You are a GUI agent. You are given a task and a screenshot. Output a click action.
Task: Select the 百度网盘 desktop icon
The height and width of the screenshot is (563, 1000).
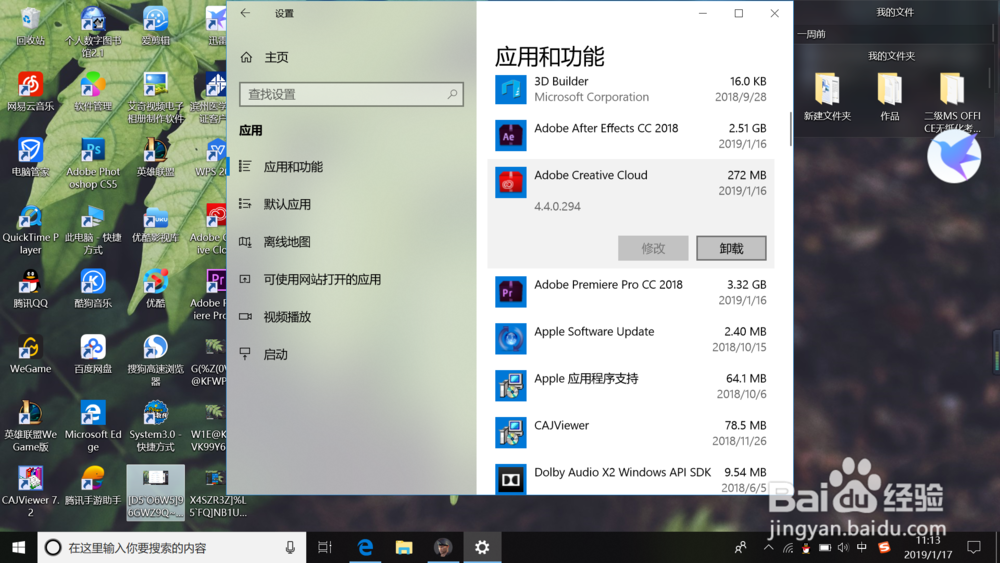(x=93, y=354)
